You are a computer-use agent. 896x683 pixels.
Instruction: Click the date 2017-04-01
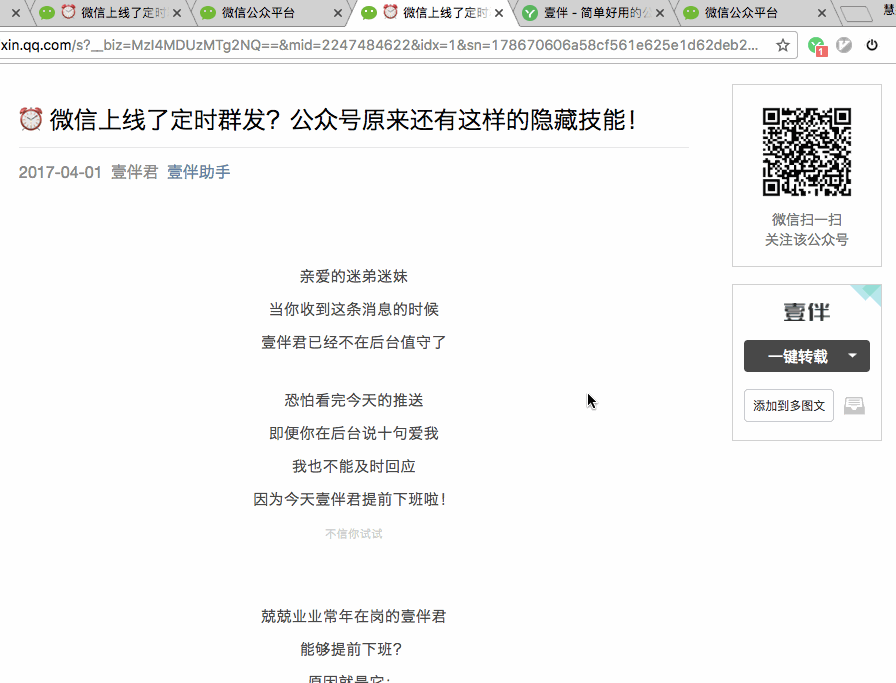tap(60, 172)
